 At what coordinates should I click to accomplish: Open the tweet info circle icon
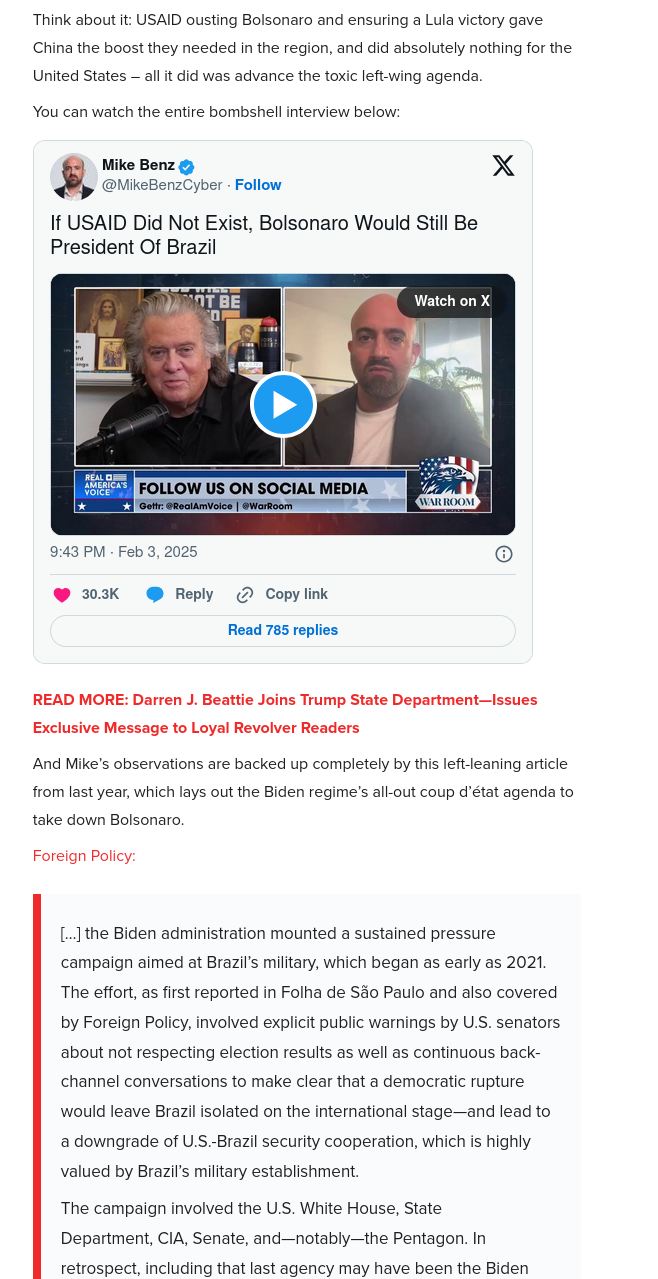504,554
